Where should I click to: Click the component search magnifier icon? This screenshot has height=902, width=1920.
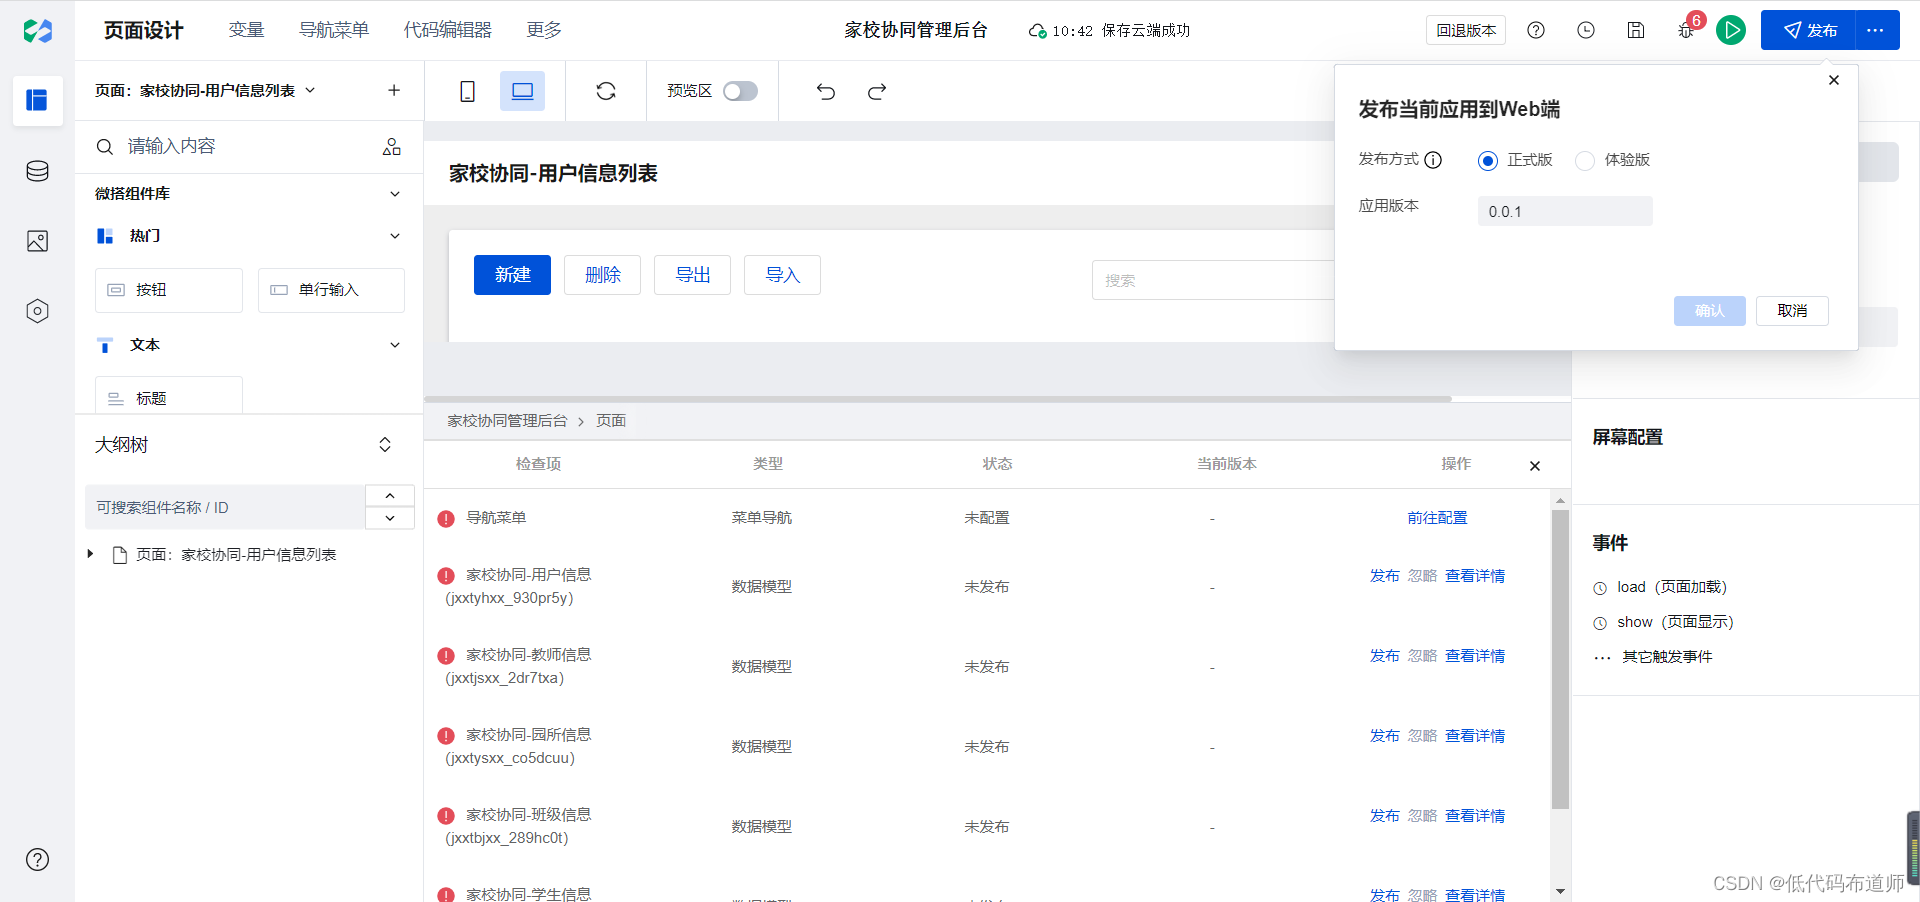click(x=104, y=147)
